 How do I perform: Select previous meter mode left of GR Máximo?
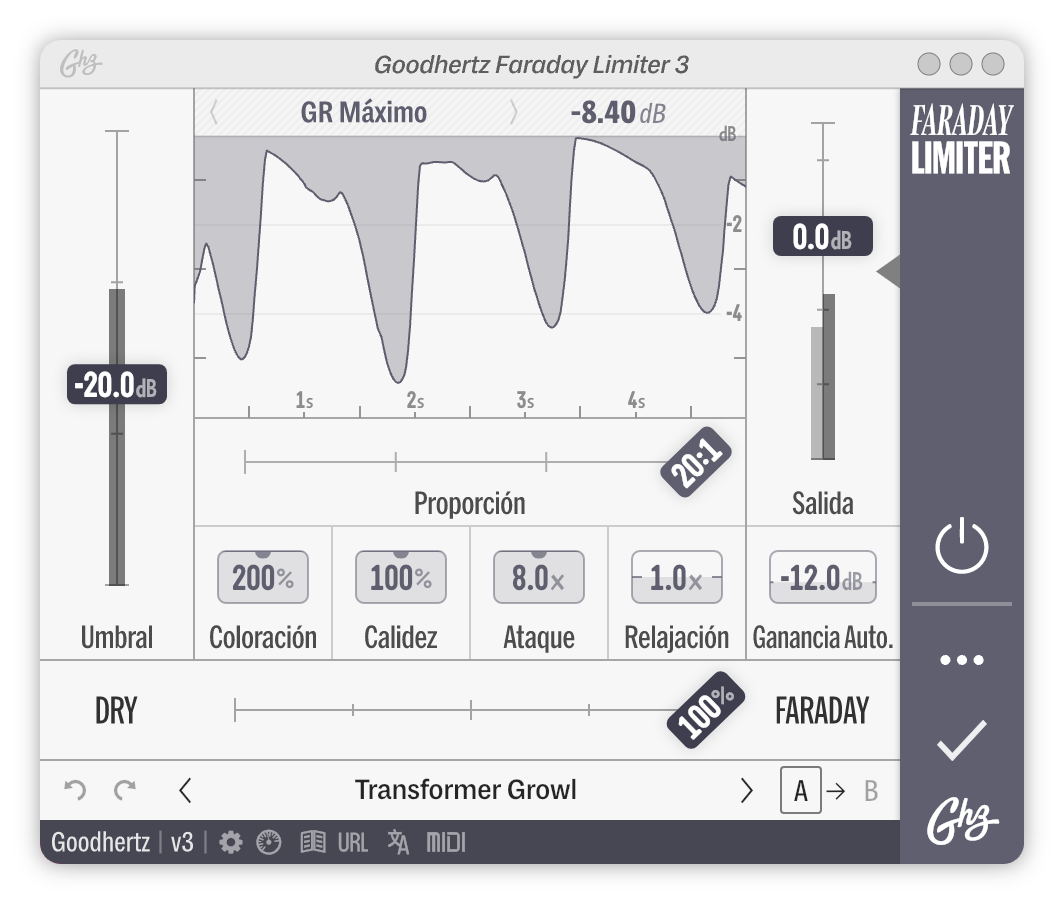[x=214, y=112]
